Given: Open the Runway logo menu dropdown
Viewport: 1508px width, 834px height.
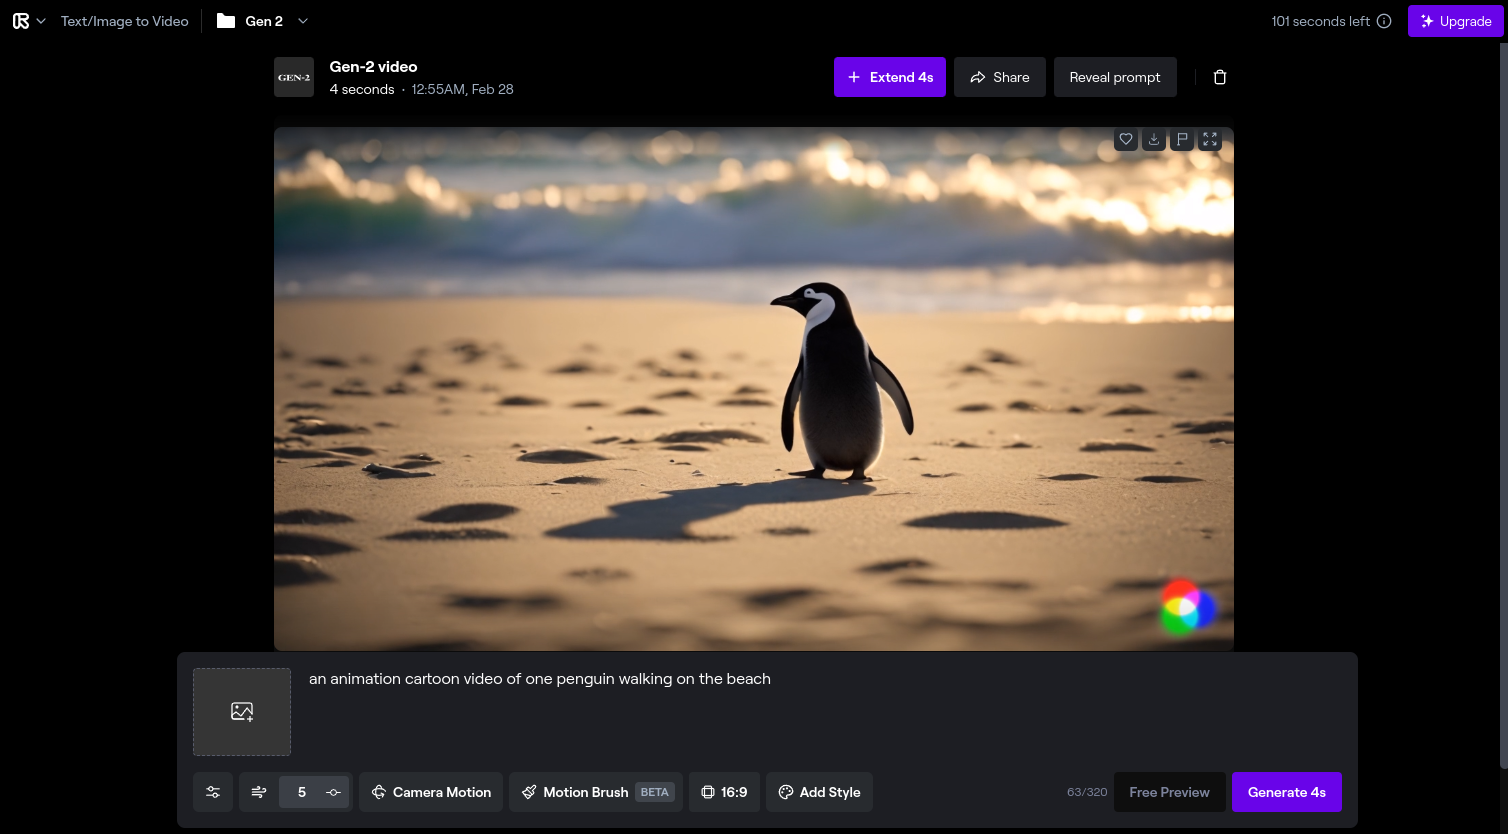Looking at the screenshot, I should (x=29, y=21).
